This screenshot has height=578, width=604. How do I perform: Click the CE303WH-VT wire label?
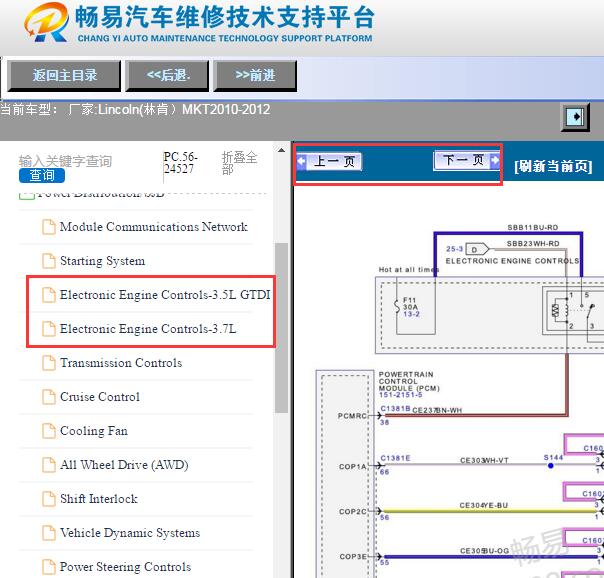coord(484,460)
